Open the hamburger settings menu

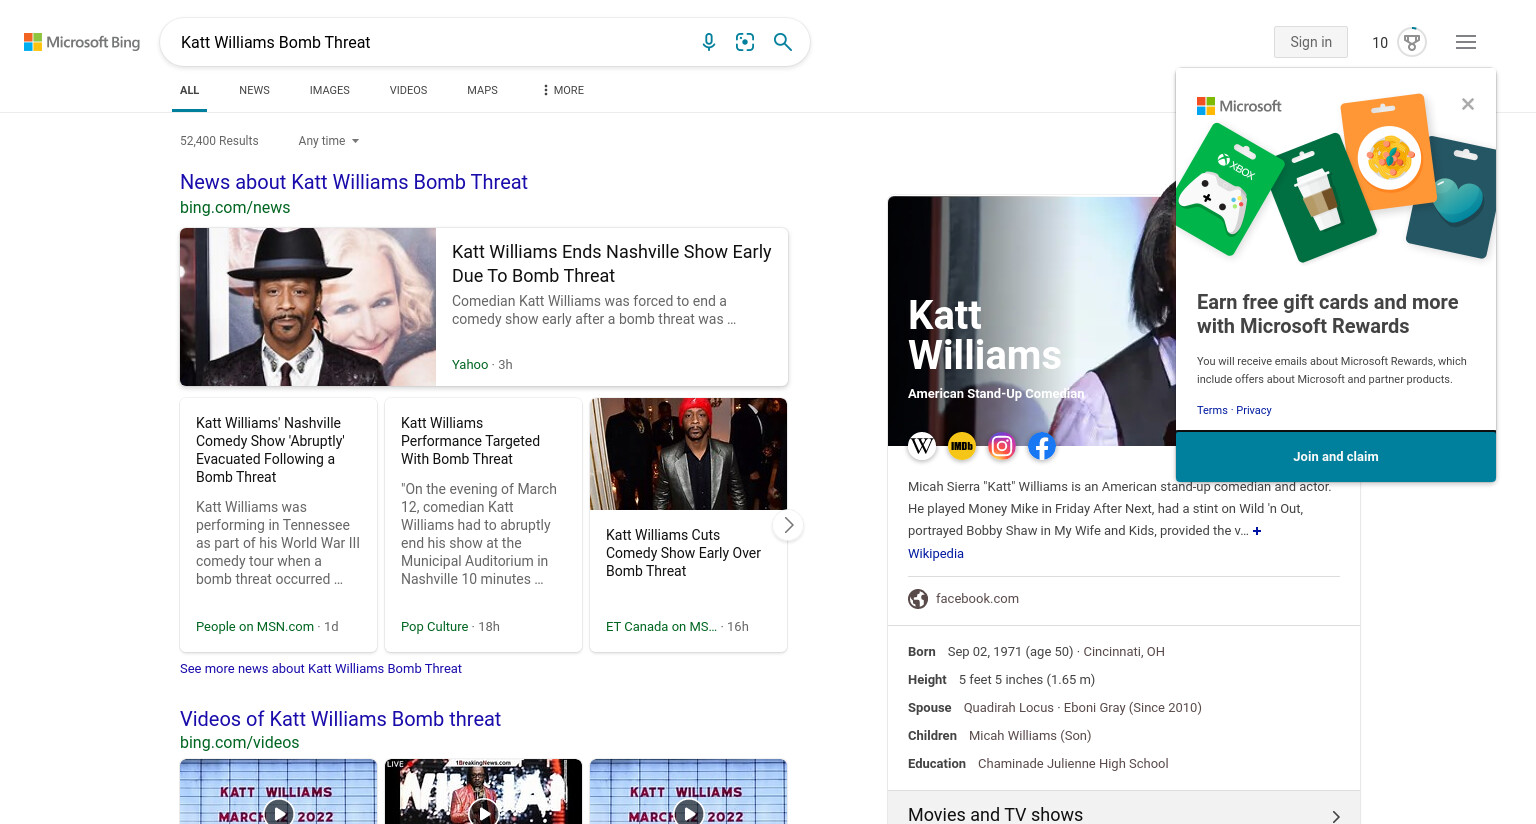(x=1466, y=42)
